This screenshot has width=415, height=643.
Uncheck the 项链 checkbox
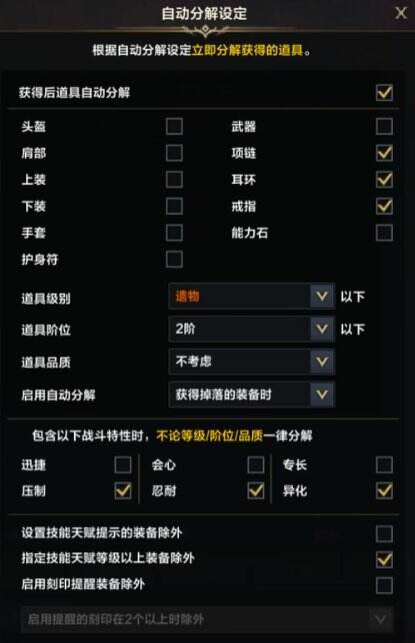(384, 153)
